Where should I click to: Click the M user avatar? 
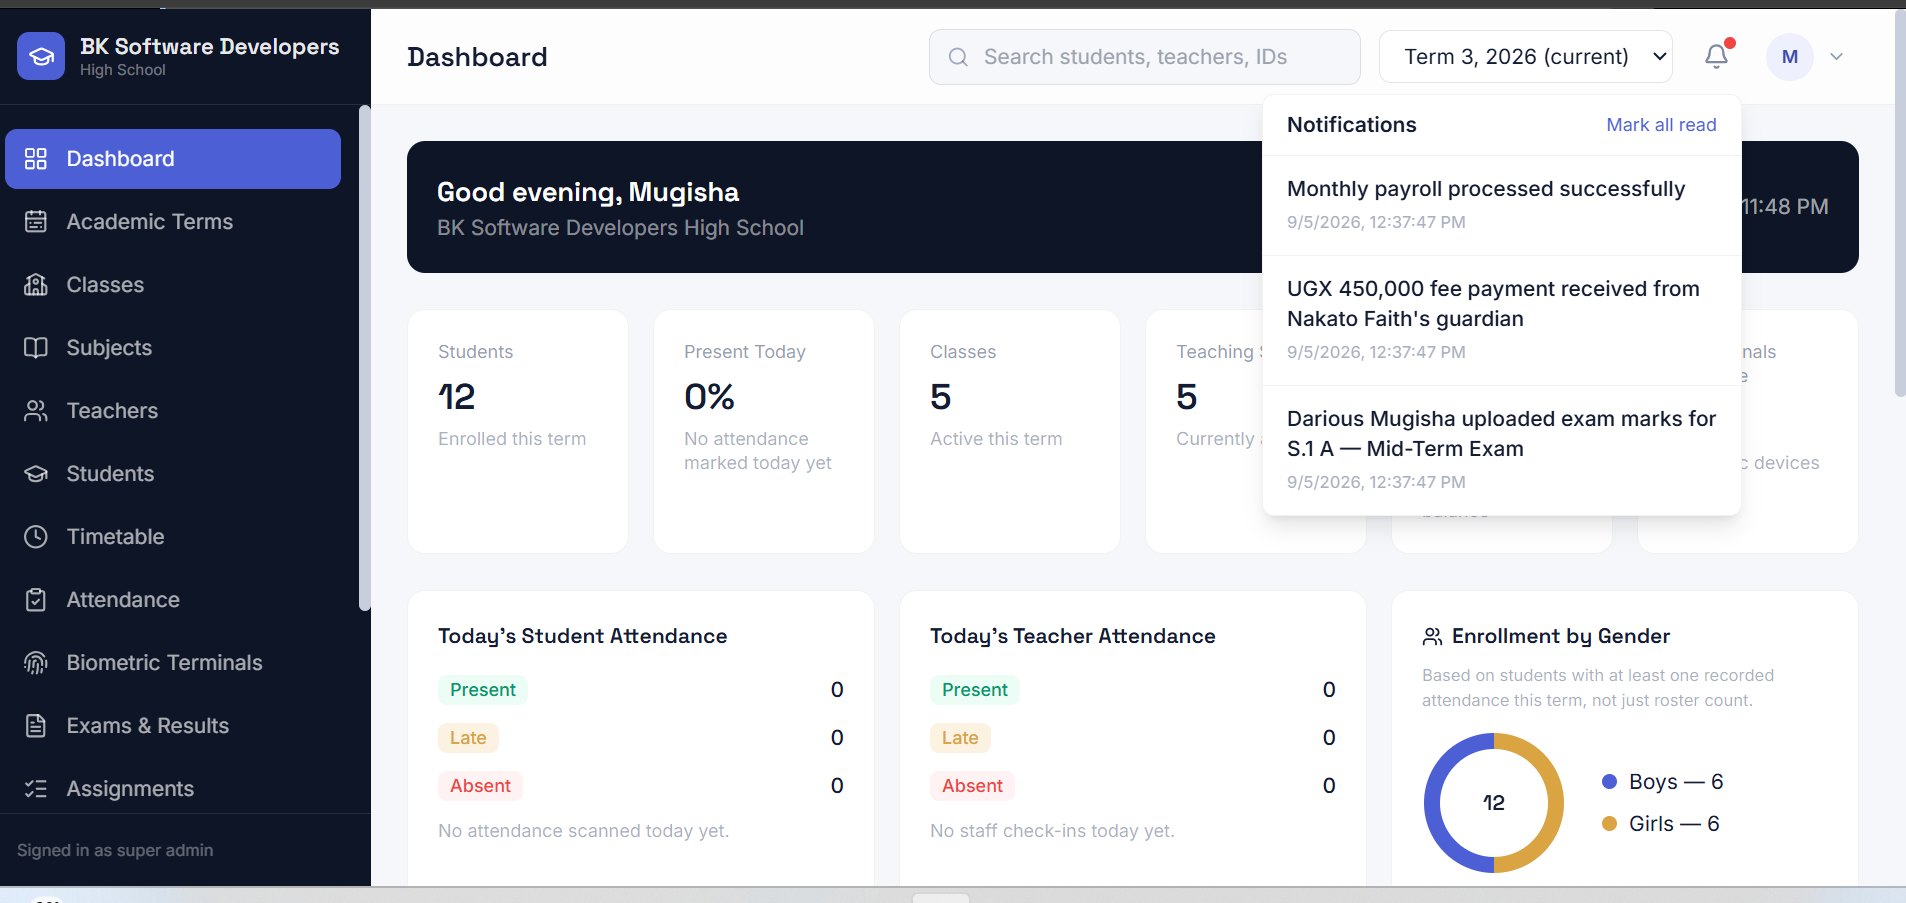tap(1790, 57)
